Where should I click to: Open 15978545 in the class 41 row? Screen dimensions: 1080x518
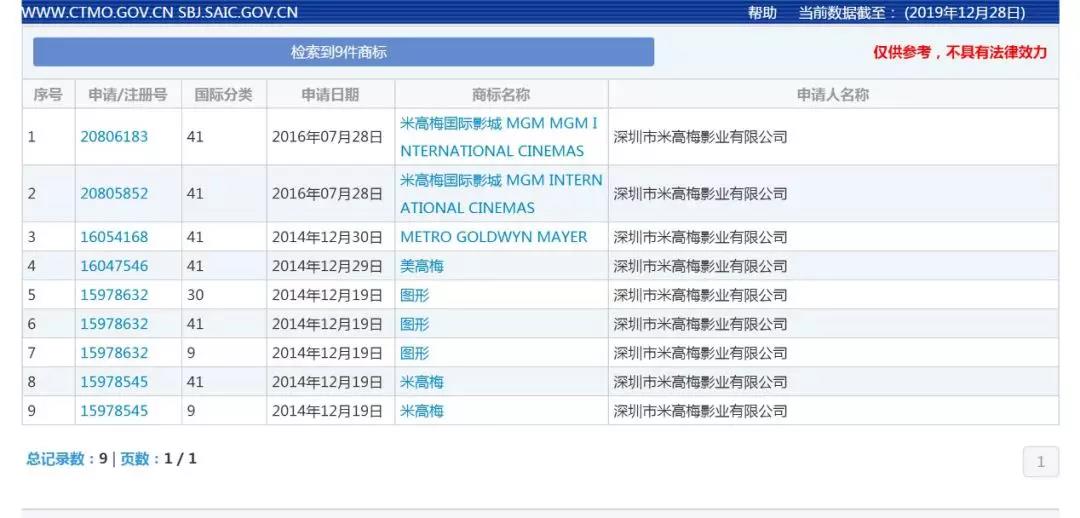[114, 382]
